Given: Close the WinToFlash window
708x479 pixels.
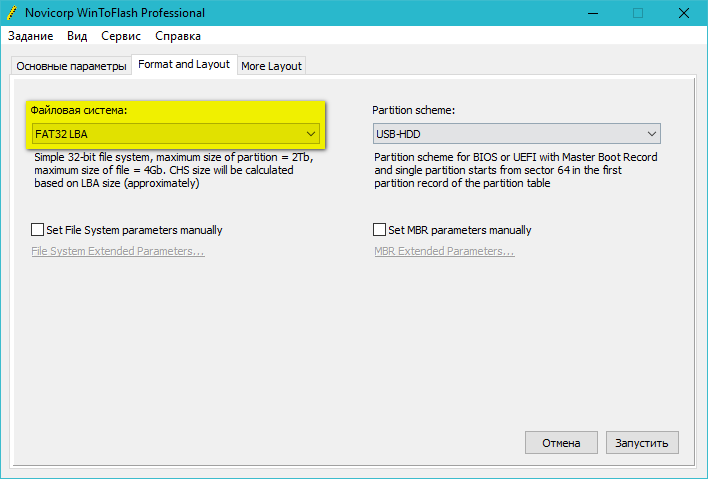Looking at the screenshot, I should click(684, 13).
